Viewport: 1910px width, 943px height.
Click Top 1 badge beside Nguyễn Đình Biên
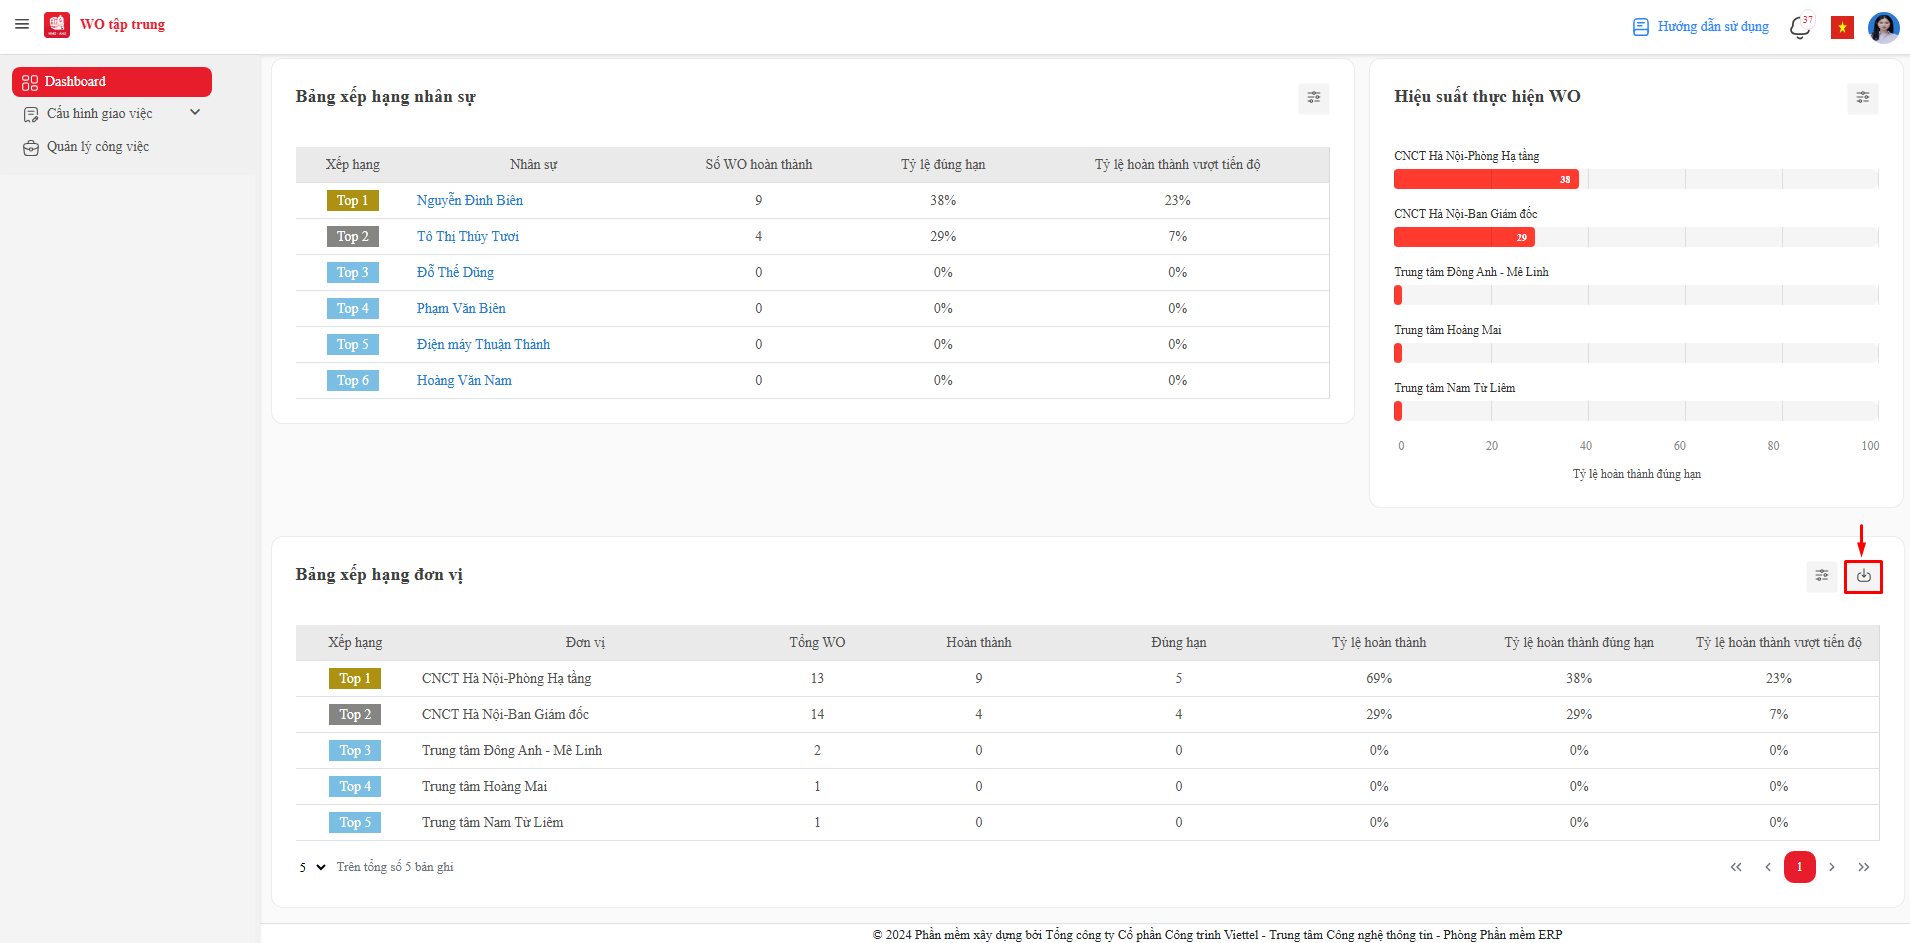pyautogui.click(x=353, y=201)
